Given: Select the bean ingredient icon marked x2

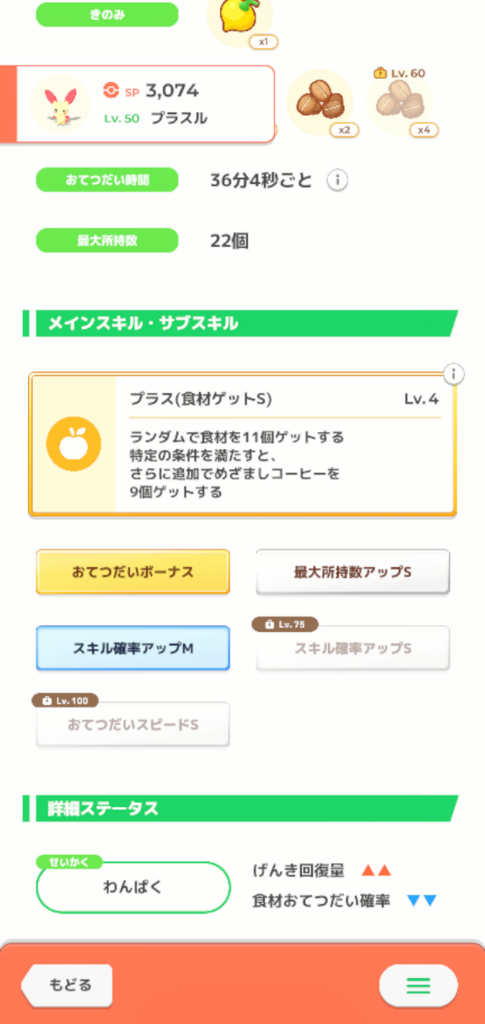Looking at the screenshot, I should click(x=320, y=102).
